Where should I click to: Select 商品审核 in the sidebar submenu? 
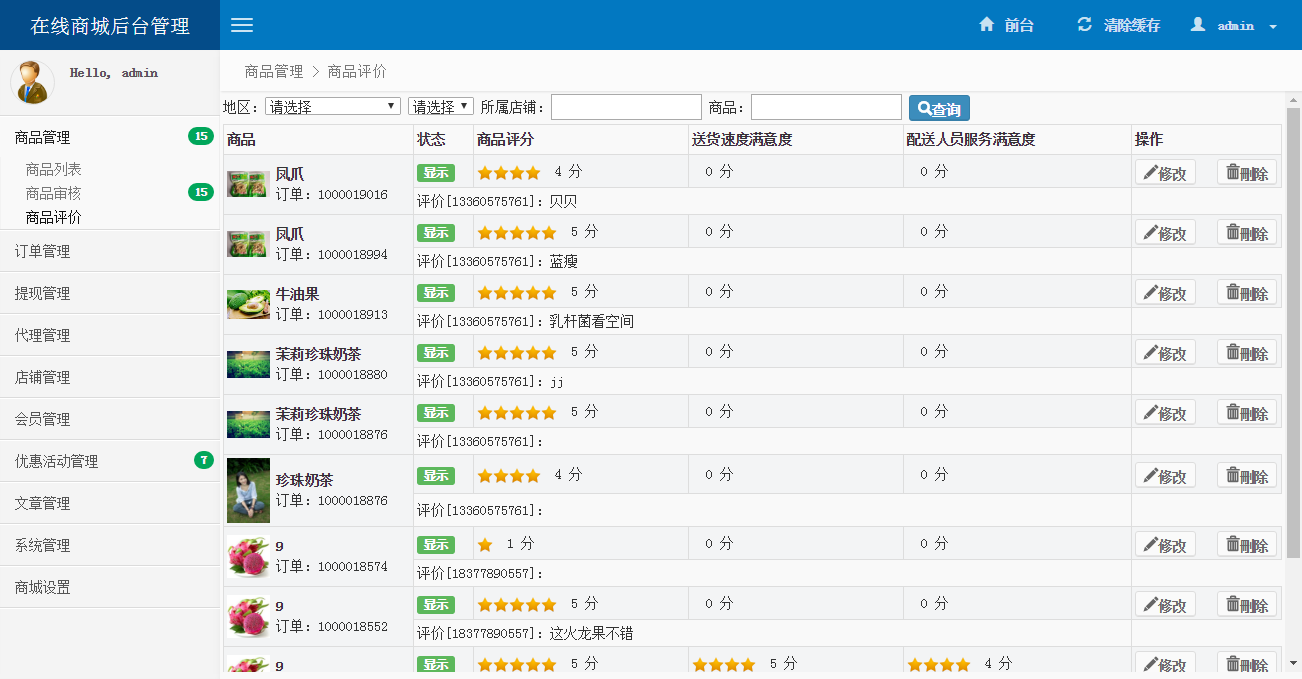(x=54, y=193)
